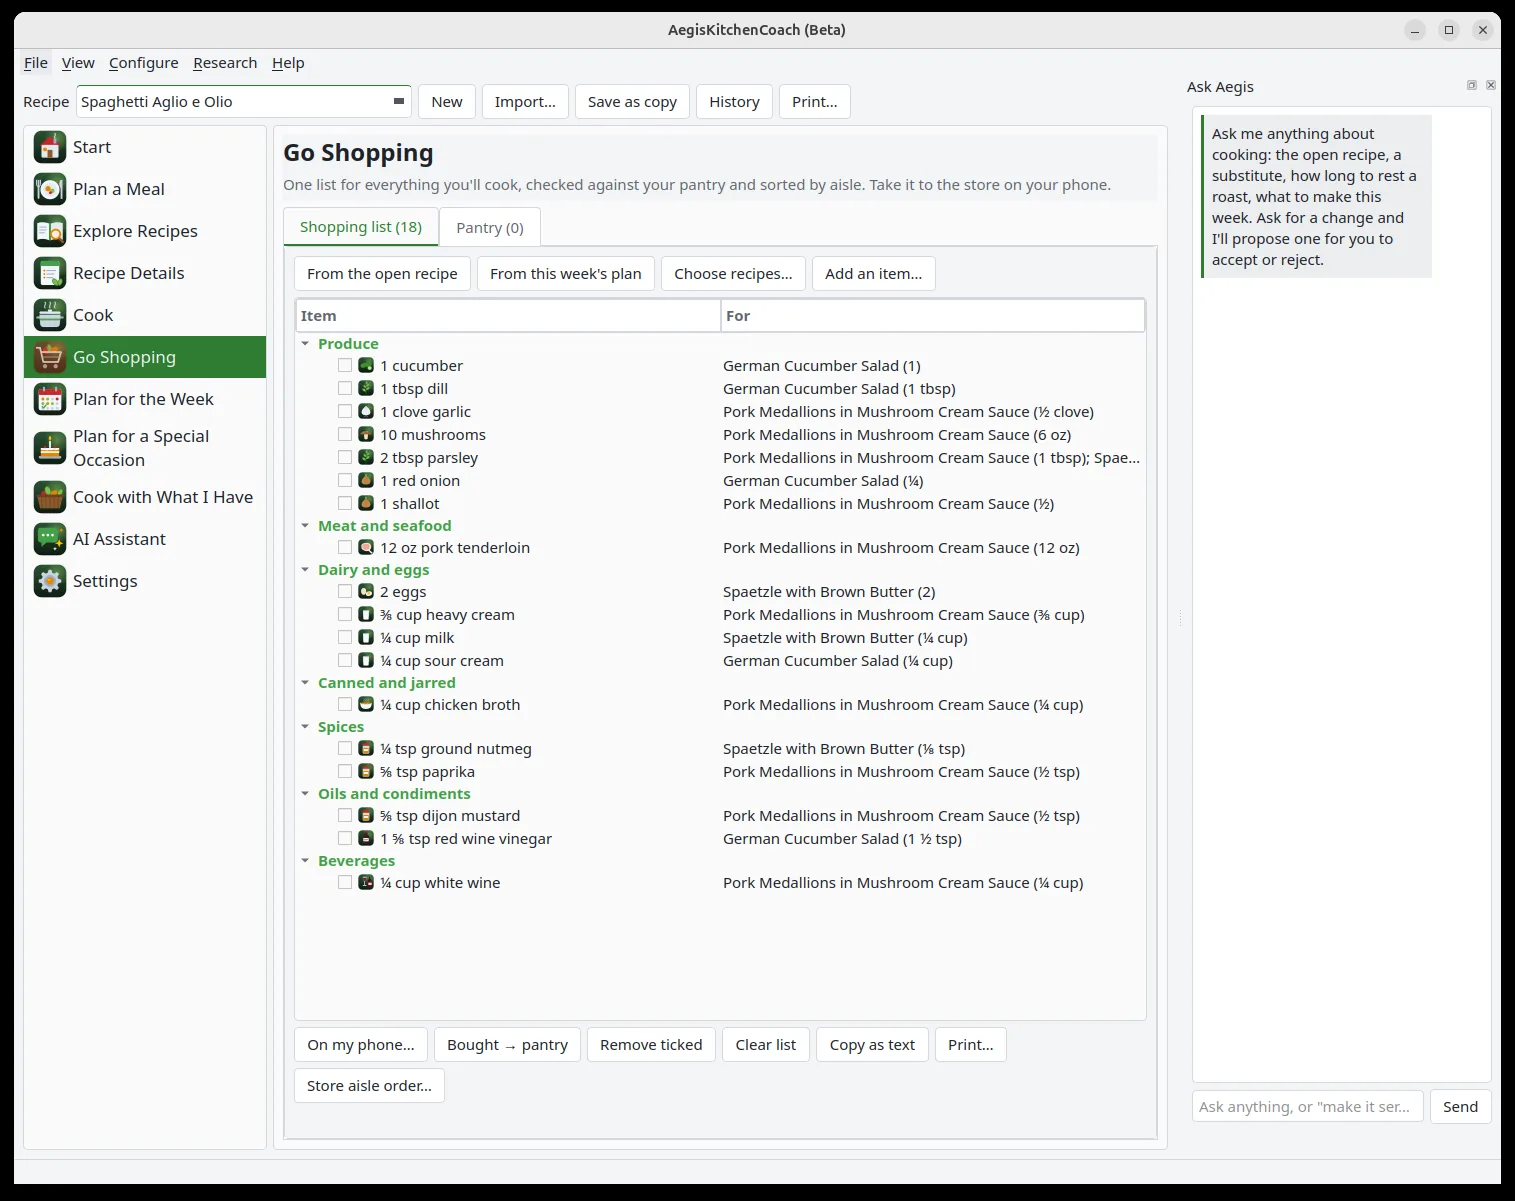Image resolution: width=1515 pixels, height=1201 pixels.
Task: Open the Research menu
Action: point(225,63)
